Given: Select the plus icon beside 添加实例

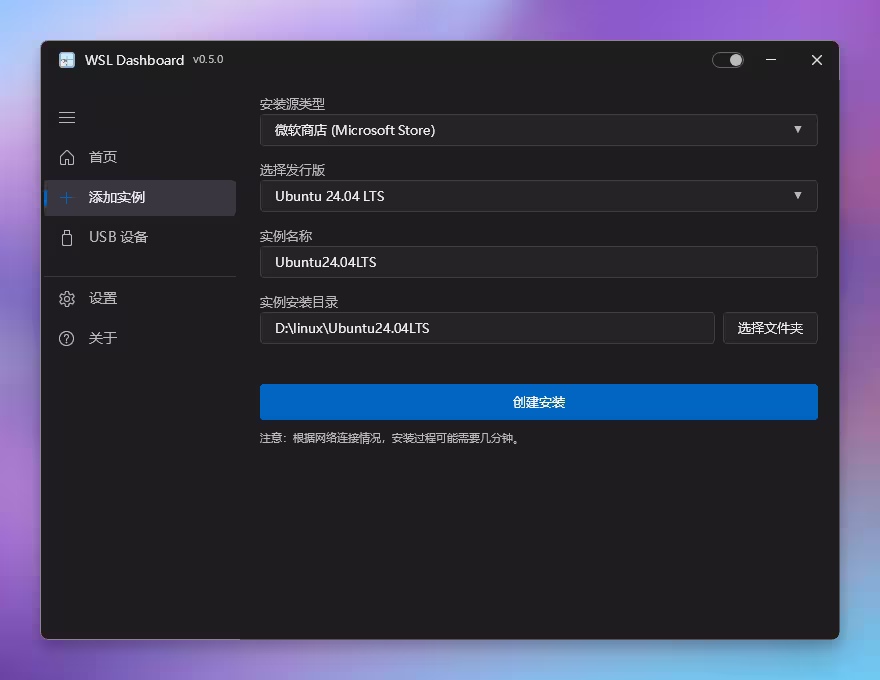Looking at the screenshot, I should coord(66,197).
